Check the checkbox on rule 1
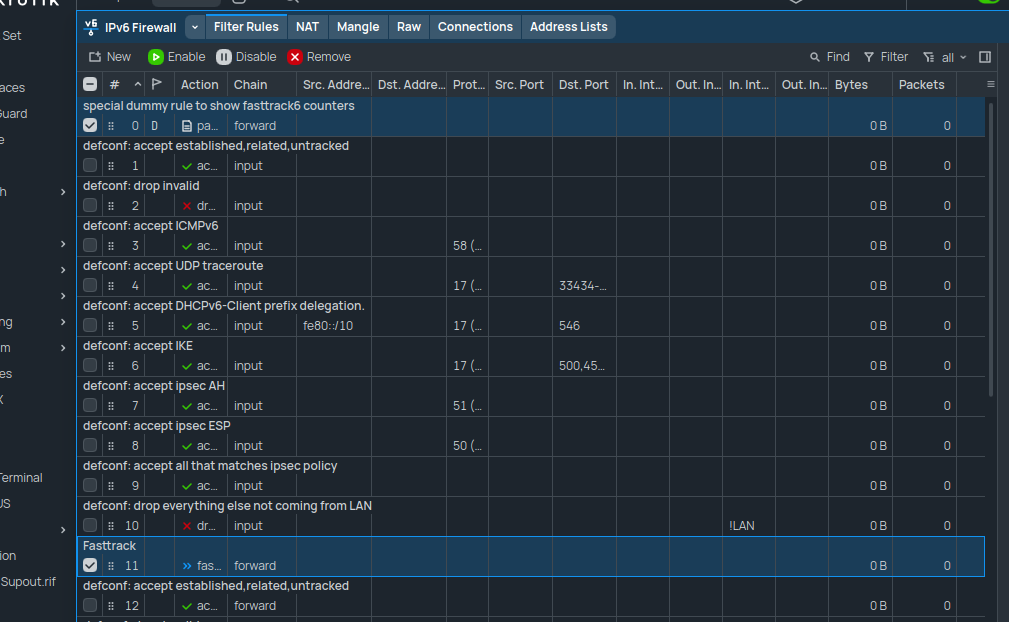Image resolution: width=1009 pixels, height=622 pixels. pyautogui.click(x=89, y=165)
